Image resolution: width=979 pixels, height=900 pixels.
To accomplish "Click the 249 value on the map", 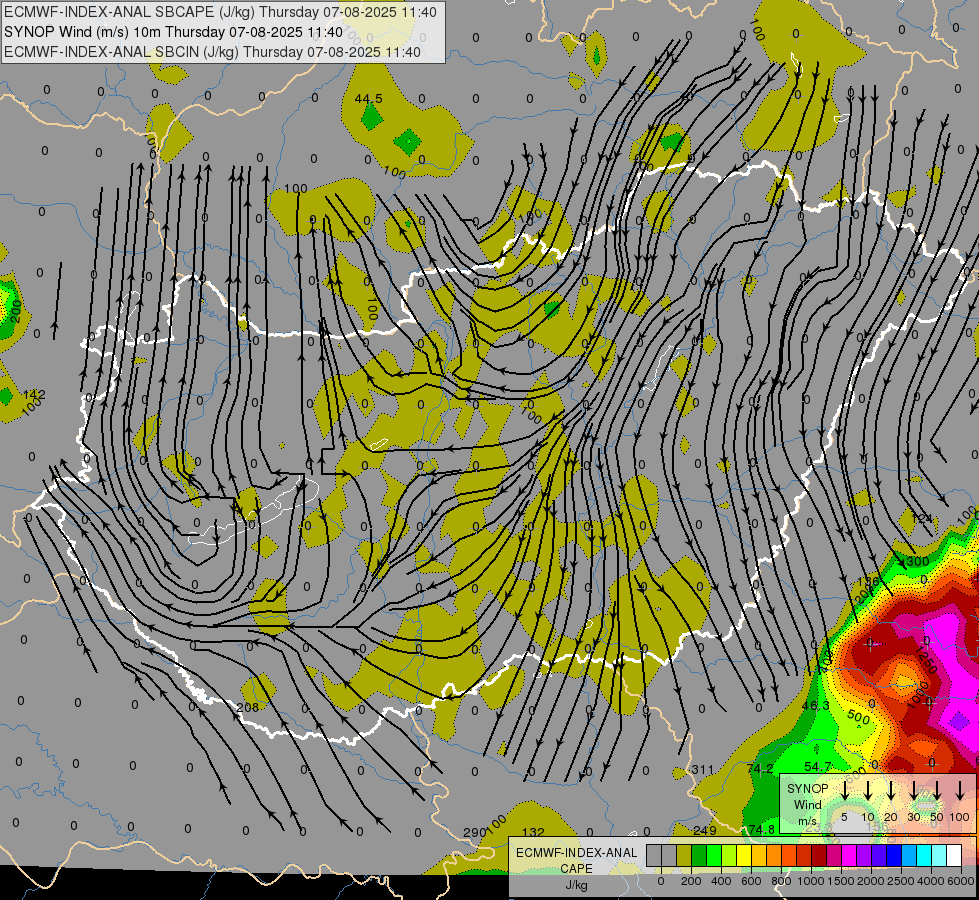I will click(x=705, y=830).
